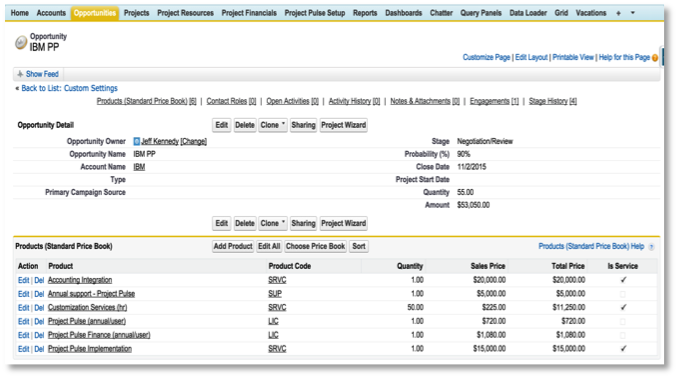Toggle Is Service checkbox for Annual support row
Image resolution: width=678 pixels, height=378 pixels.
[x=623, y=294]
